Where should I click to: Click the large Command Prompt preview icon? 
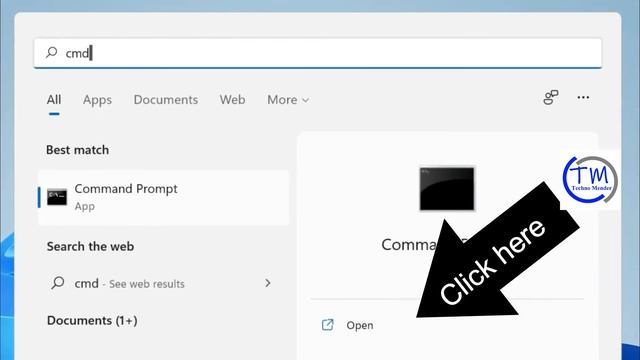447,189
